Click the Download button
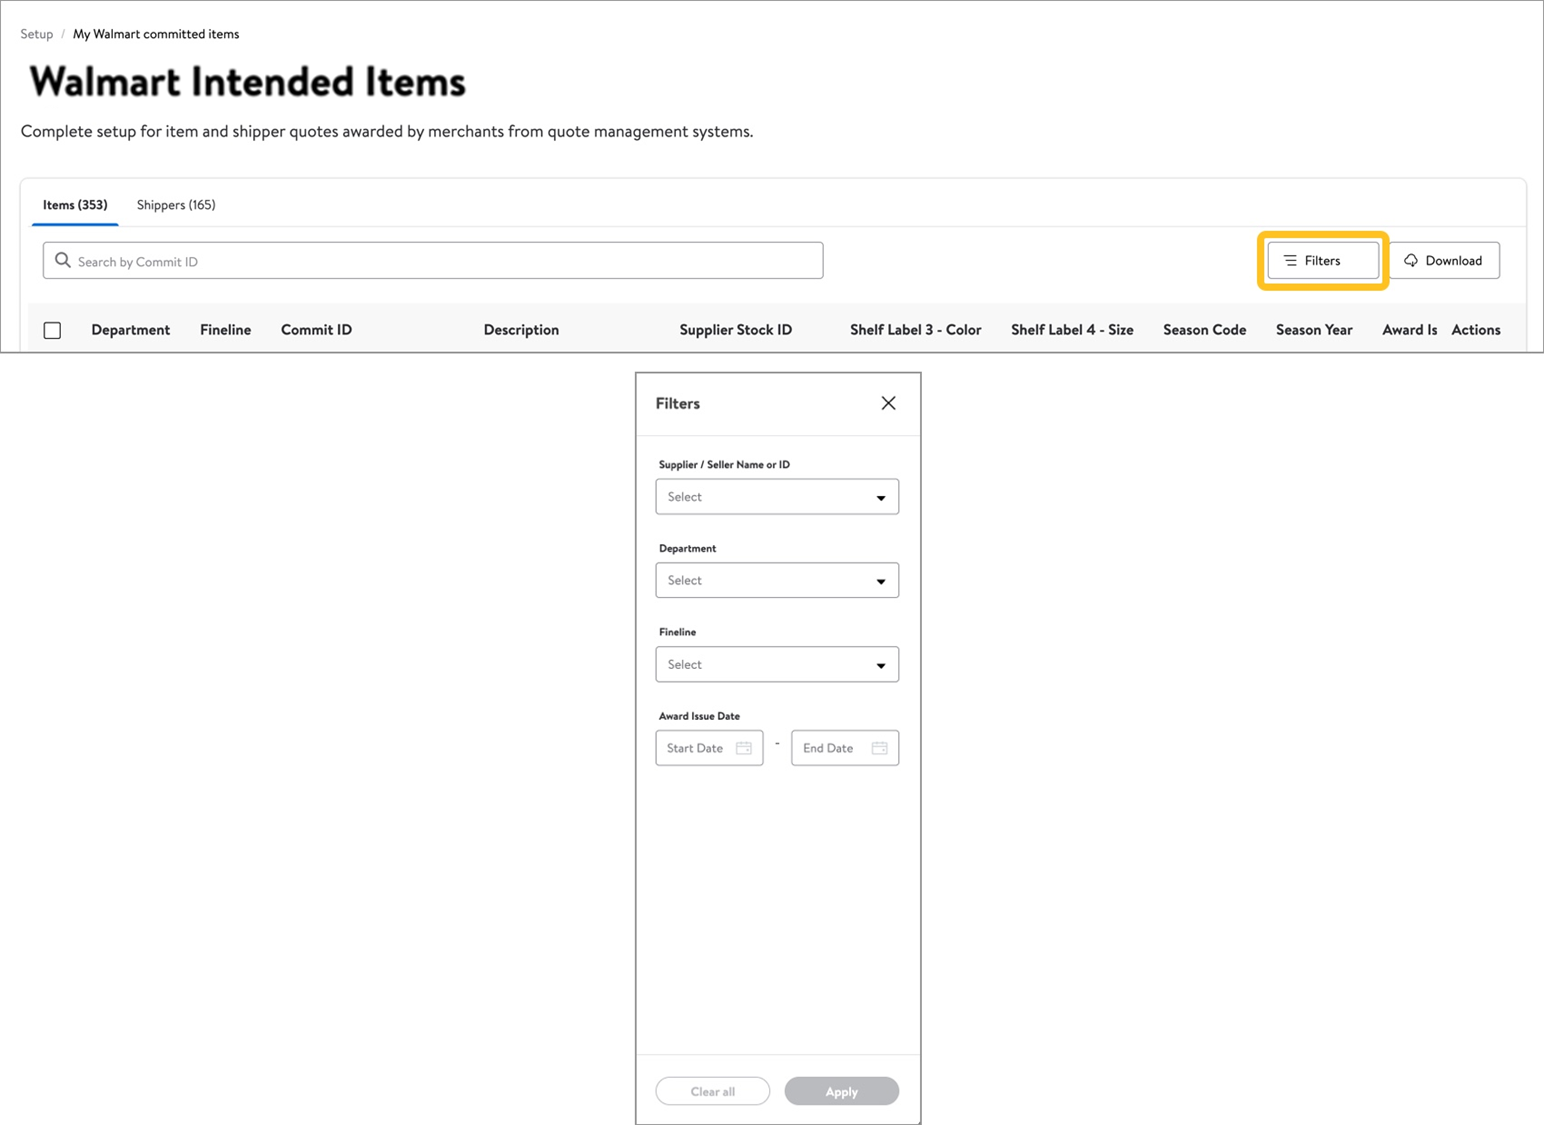Viewport: 1544px width, 1125px height. [1444, 261]
